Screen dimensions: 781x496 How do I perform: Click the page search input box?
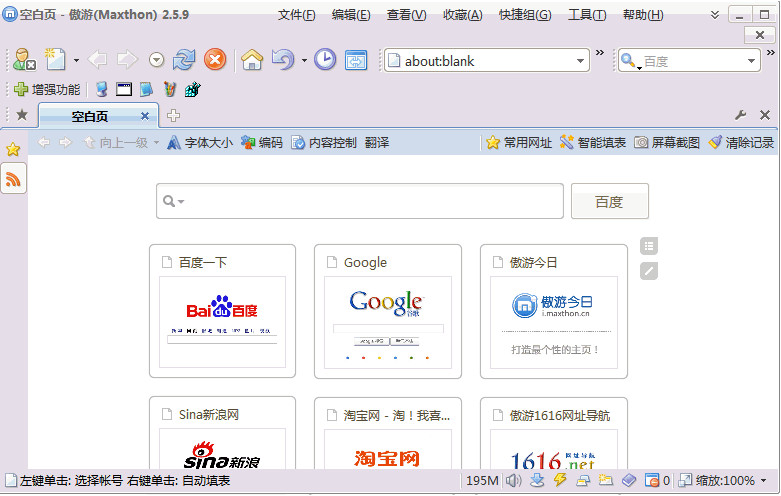[360, 201]
